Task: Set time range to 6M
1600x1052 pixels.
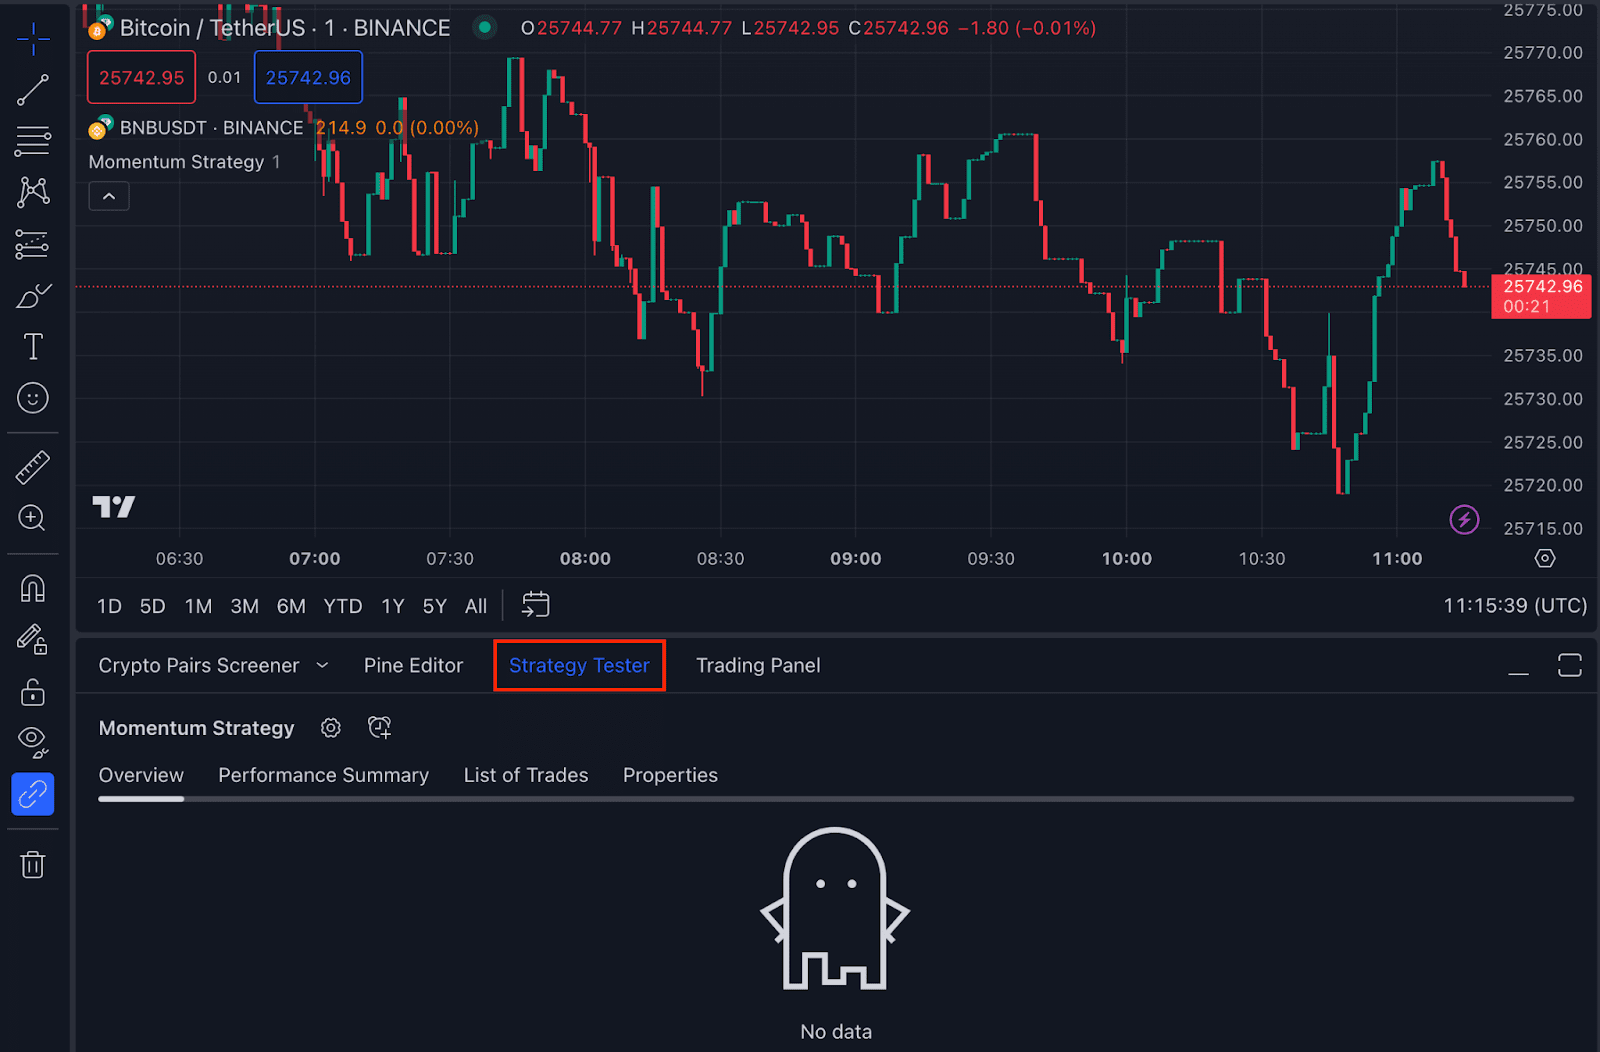Action: point(291,606)
